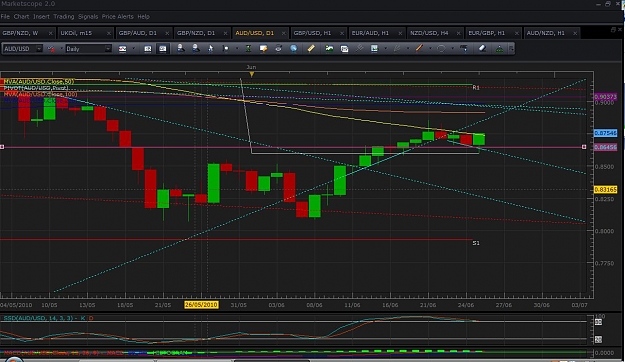The width and height of the screenshot is (625, 362).
Task: Click the pink line's right end handle
Action: click(x=584, y=147)
